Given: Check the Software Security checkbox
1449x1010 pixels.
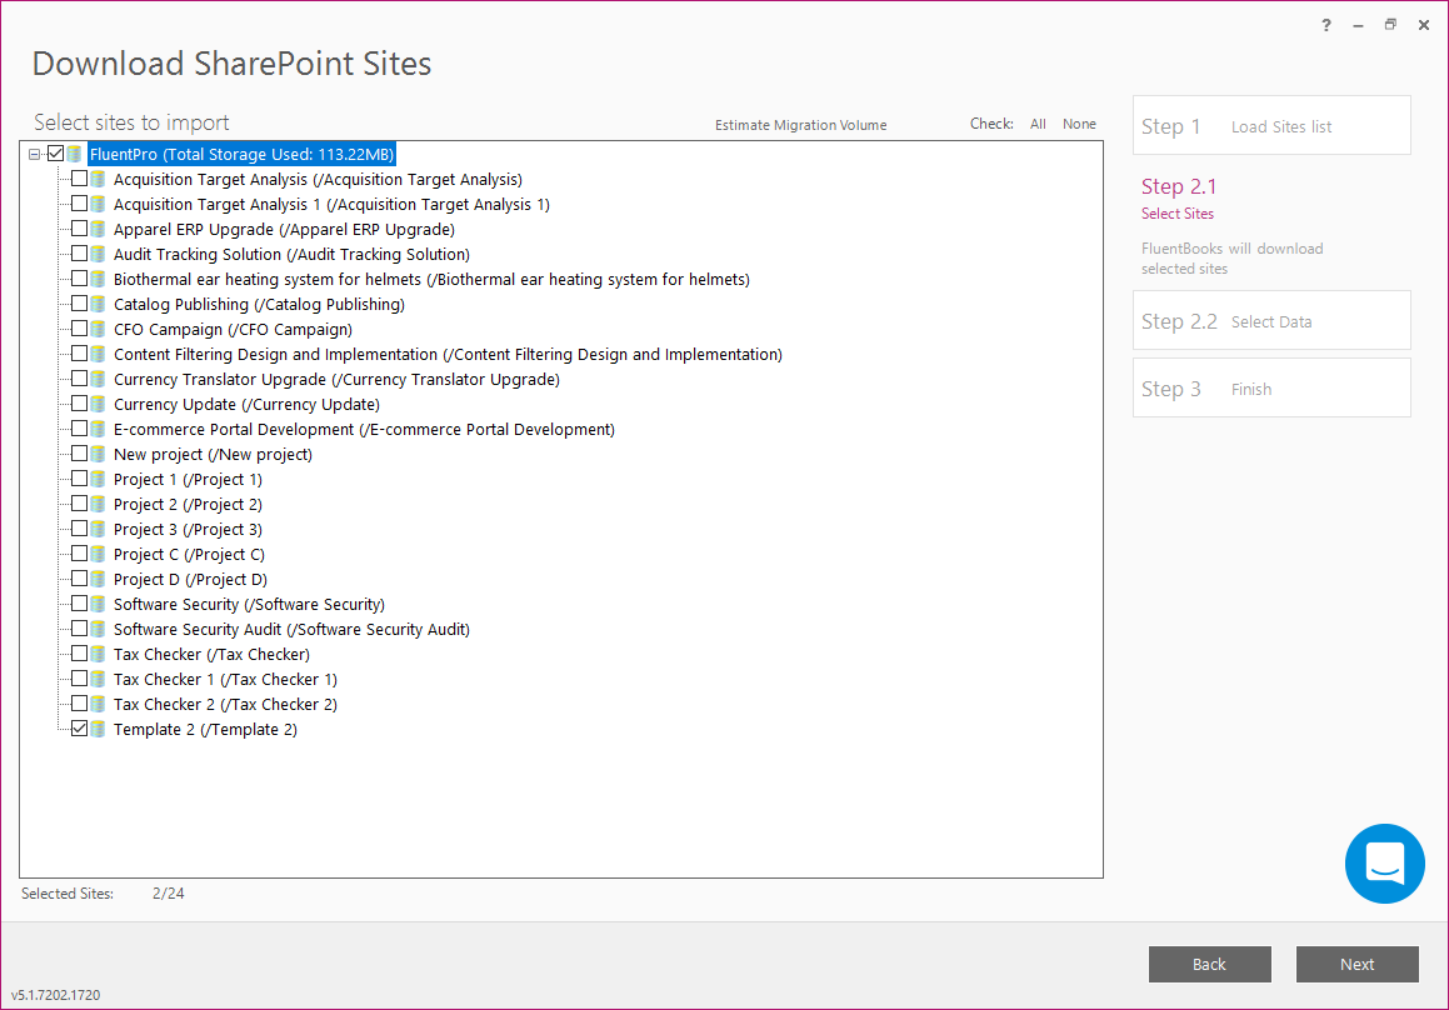Looking at the screenshot, I should click(x=79, y=604).
